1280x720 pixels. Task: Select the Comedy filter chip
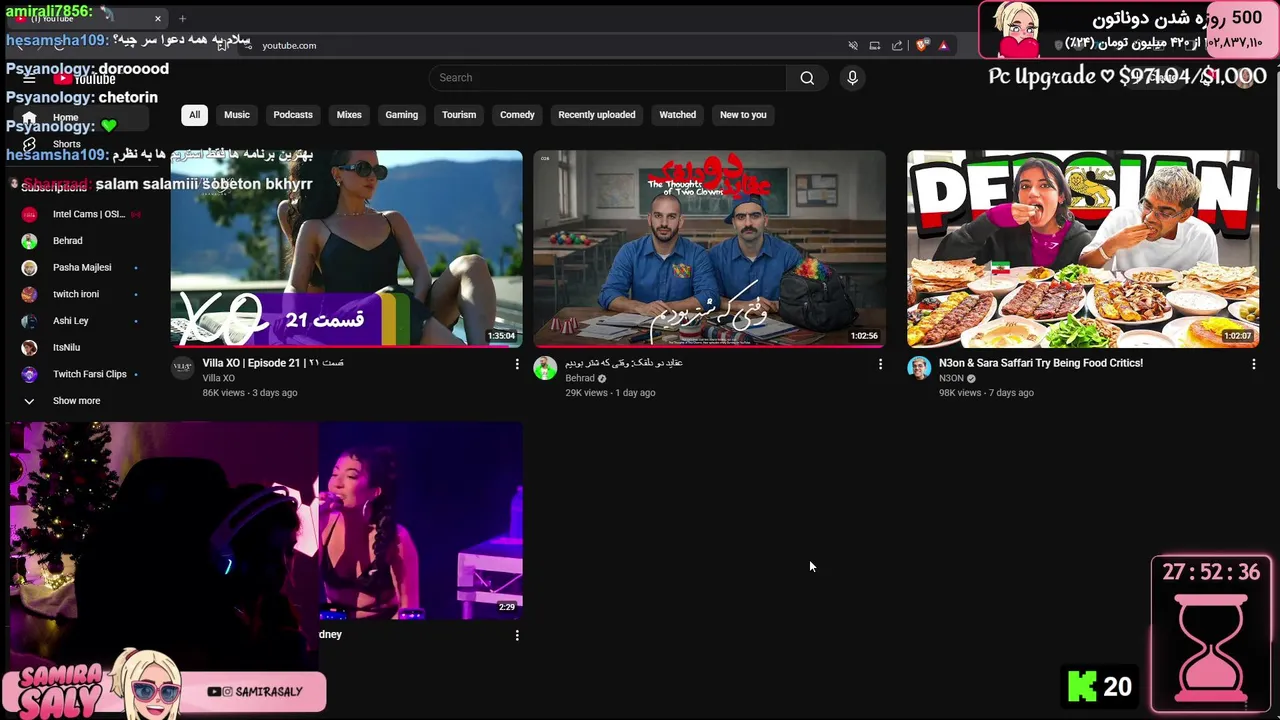tap(517, 115)
